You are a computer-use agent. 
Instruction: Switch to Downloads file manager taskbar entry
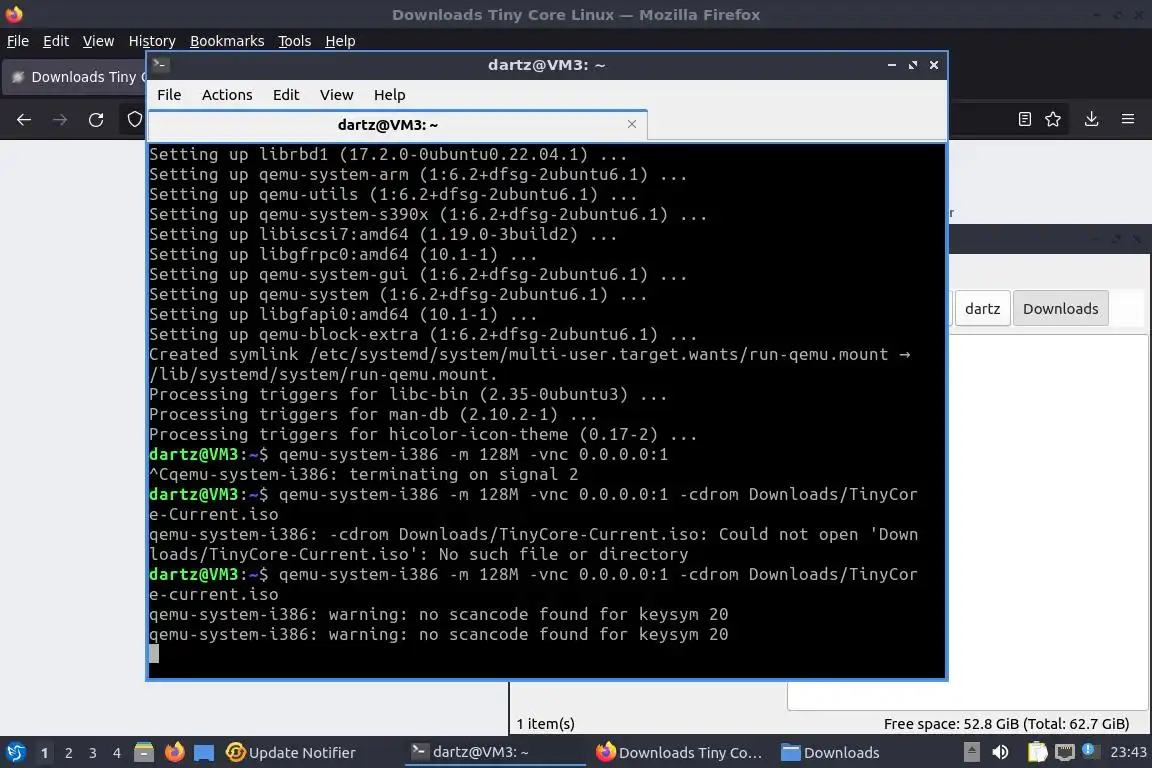click(x=830, y=753)
